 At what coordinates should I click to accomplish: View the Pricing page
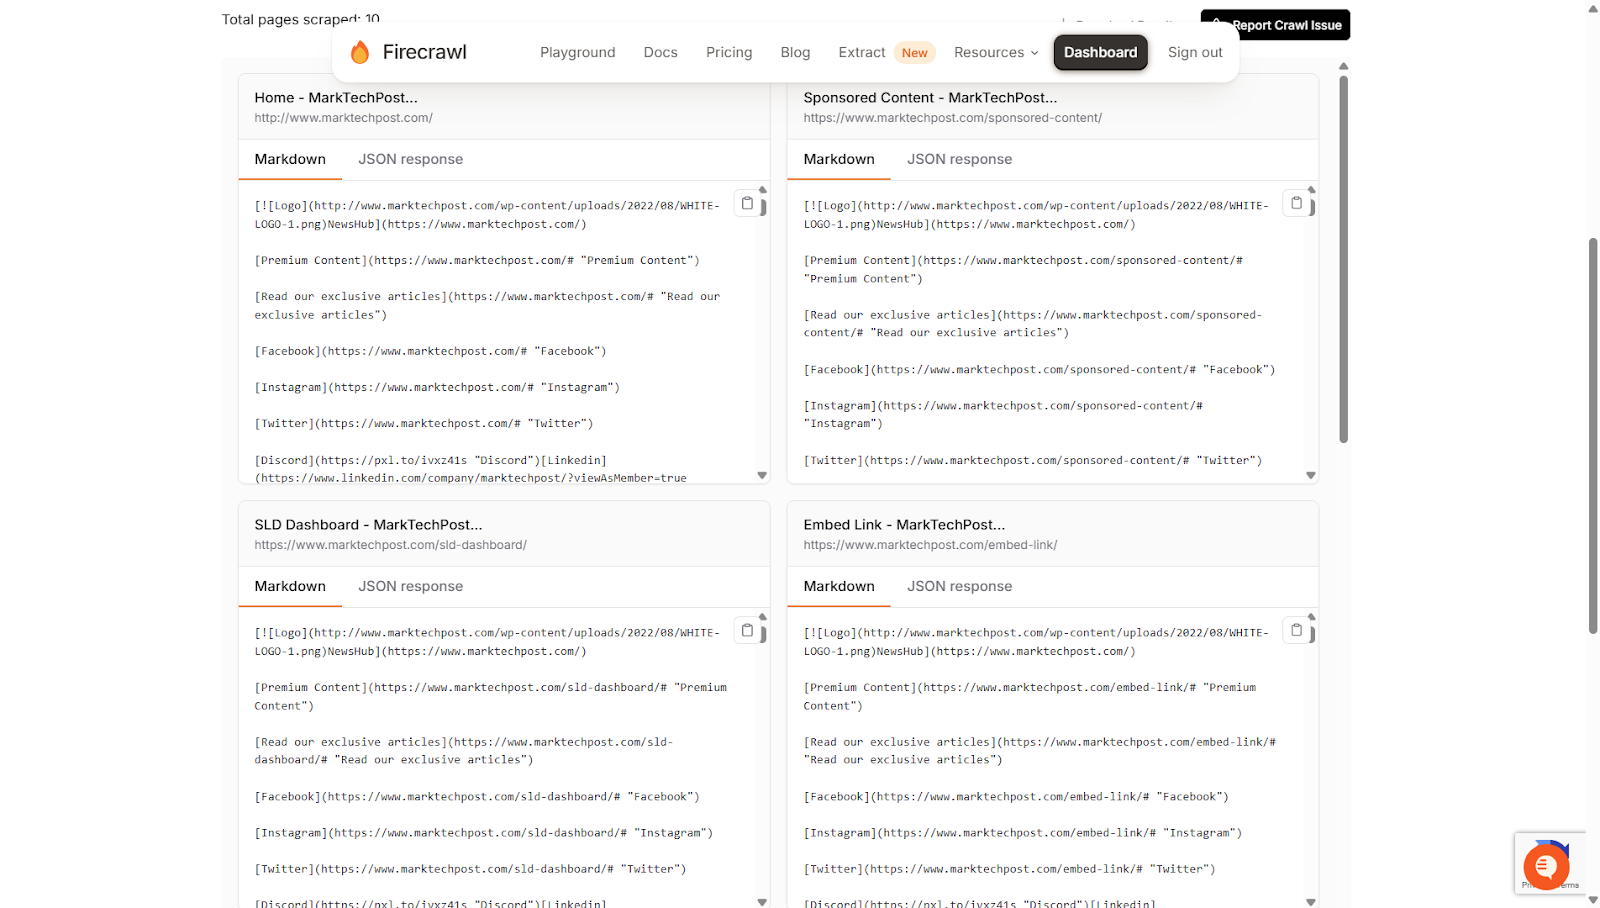point(729,52)
